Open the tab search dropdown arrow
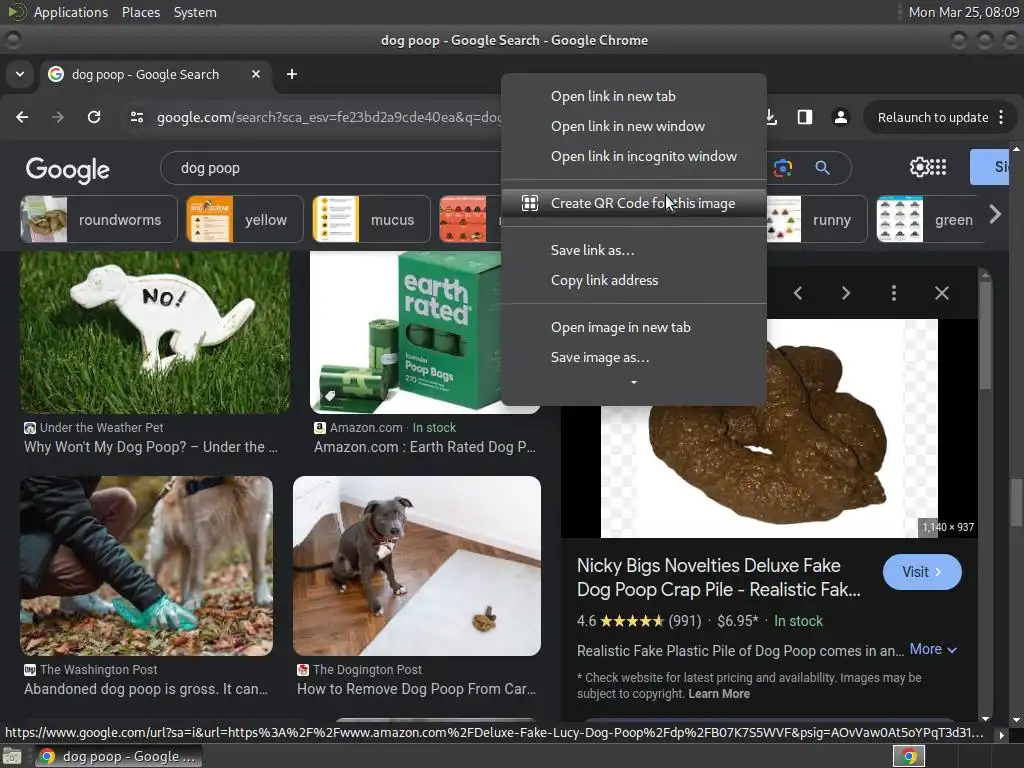 pos(20,74)
